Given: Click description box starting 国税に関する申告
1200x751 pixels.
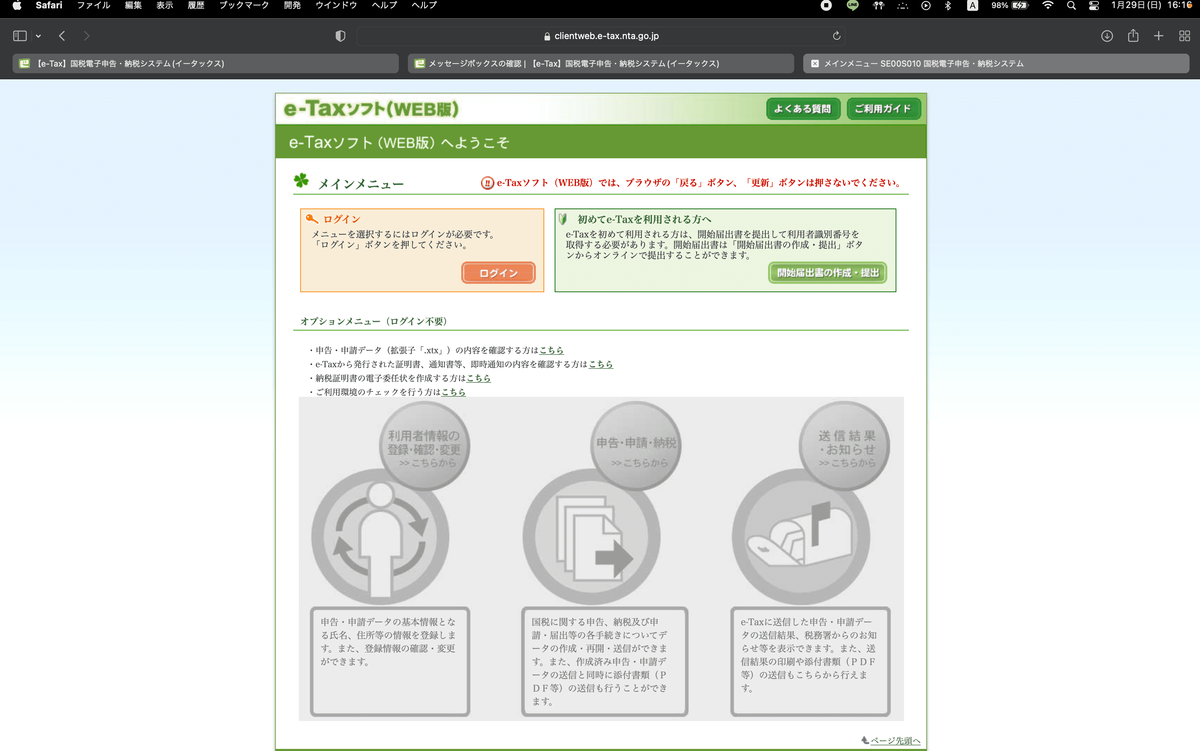Looking at the screenshot, I should click(606, 661).
